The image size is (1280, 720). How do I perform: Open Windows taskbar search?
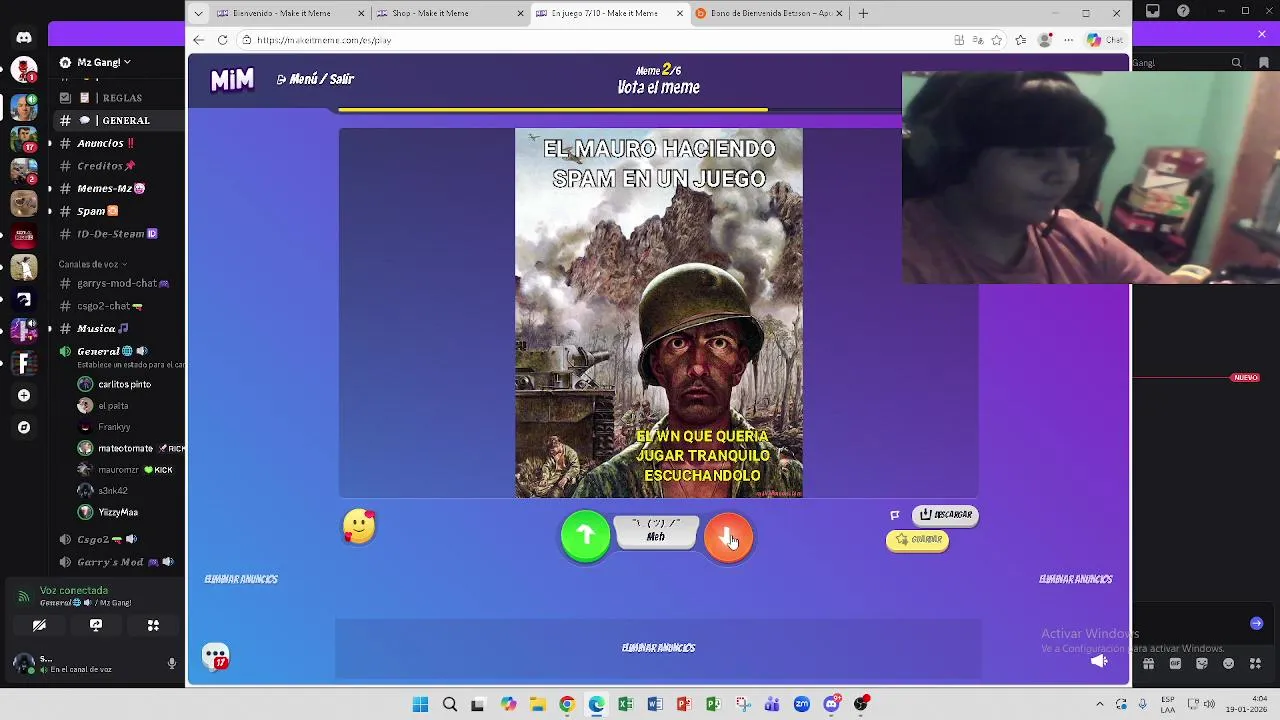tap(450, 705)
